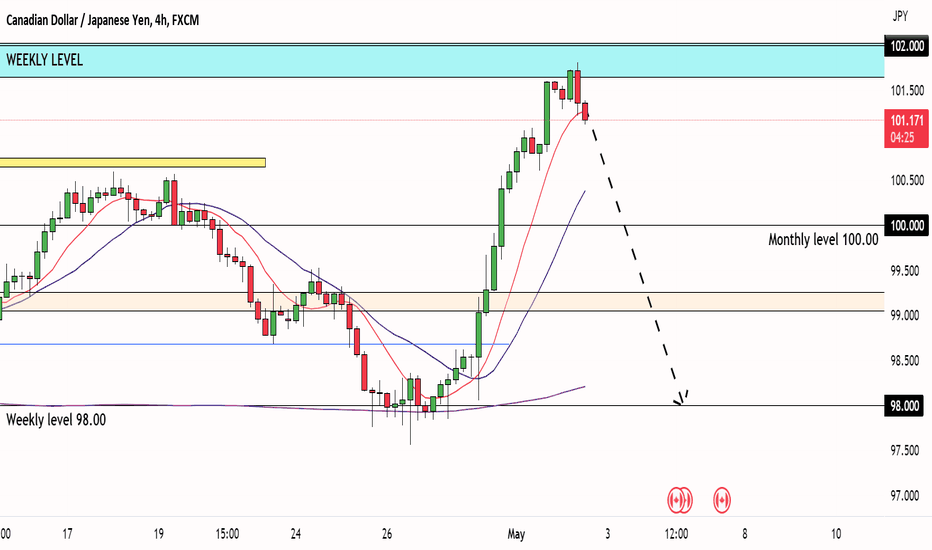Select the 102.000 price label on the axis

pos(906,46)
